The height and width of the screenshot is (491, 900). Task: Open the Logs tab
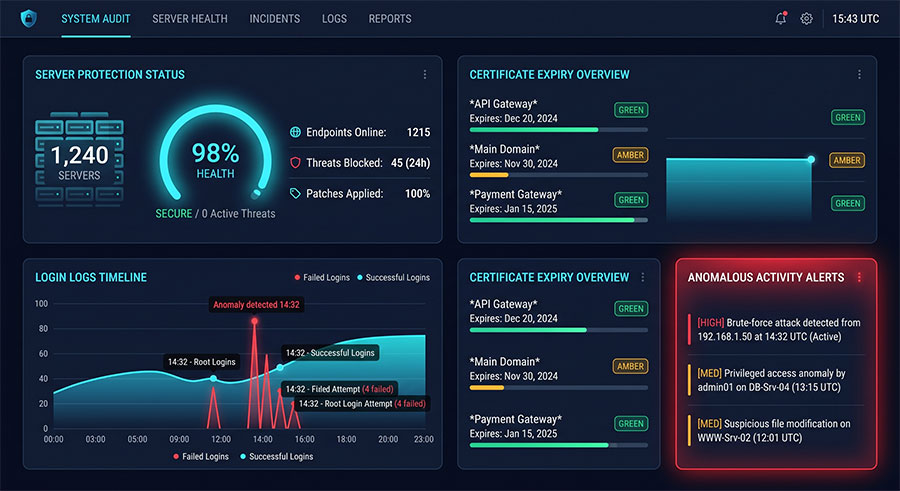coord(334,19)
